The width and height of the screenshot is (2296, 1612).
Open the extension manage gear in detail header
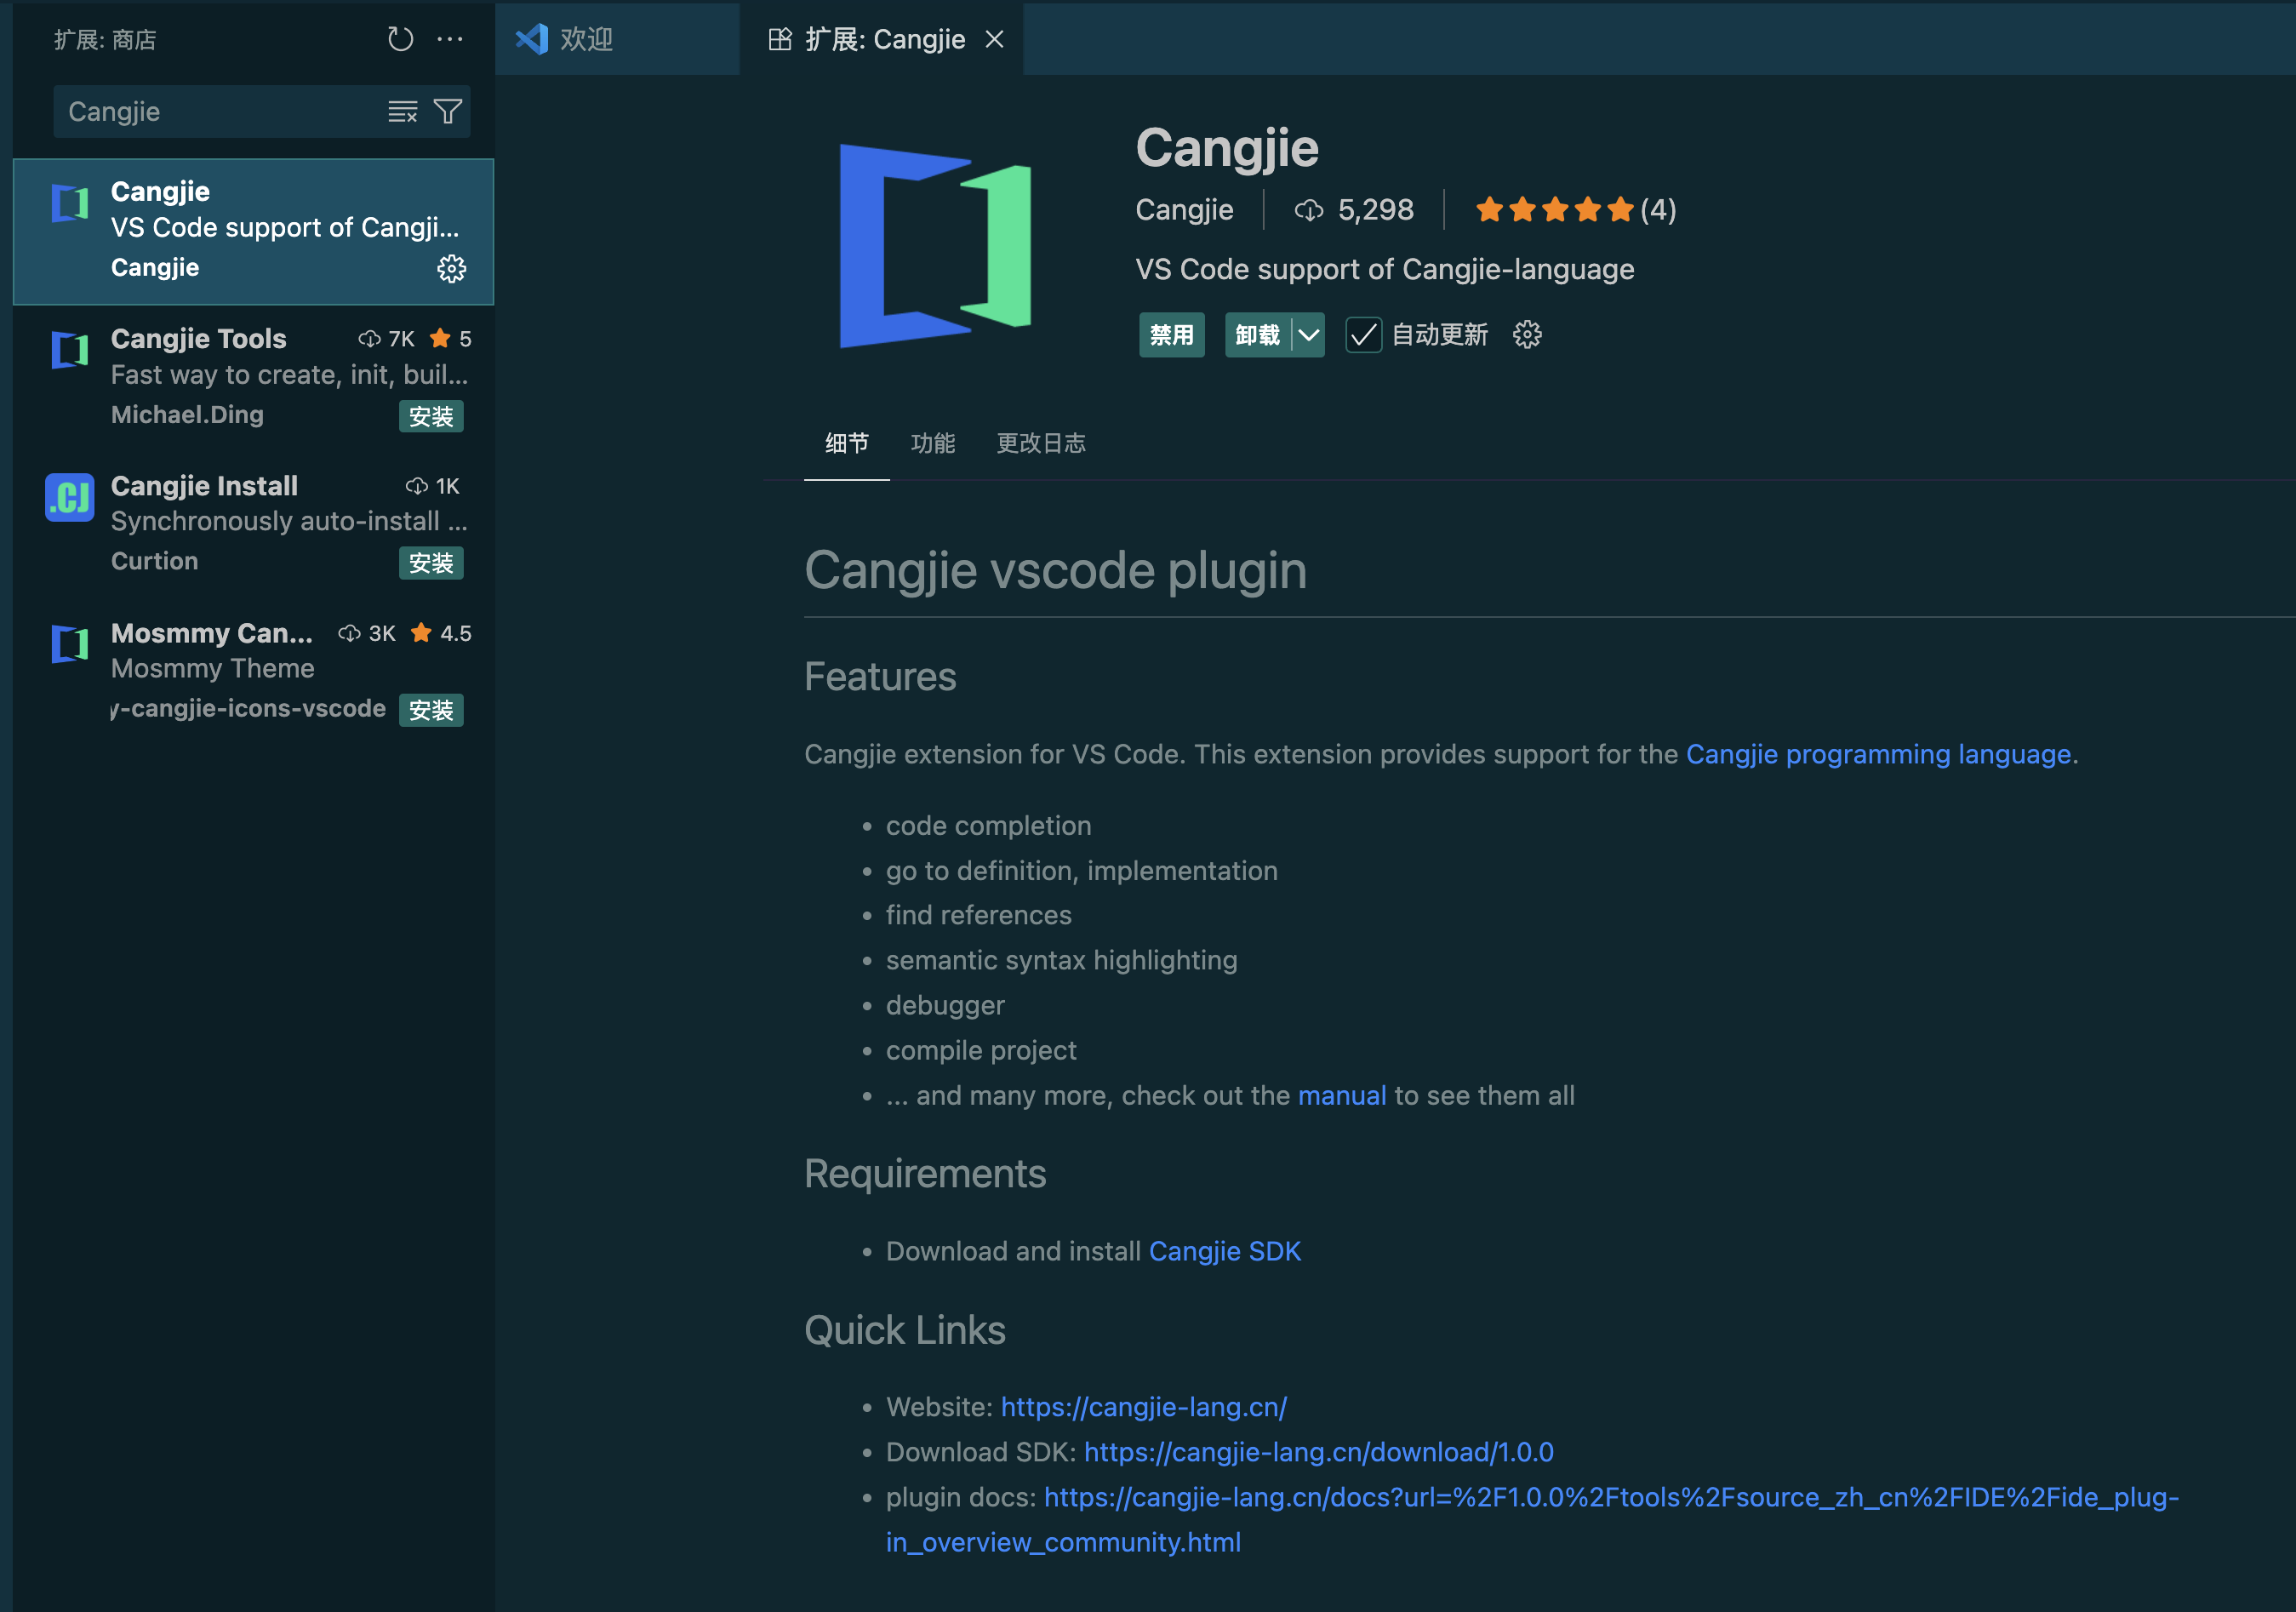click(1527, 335)
